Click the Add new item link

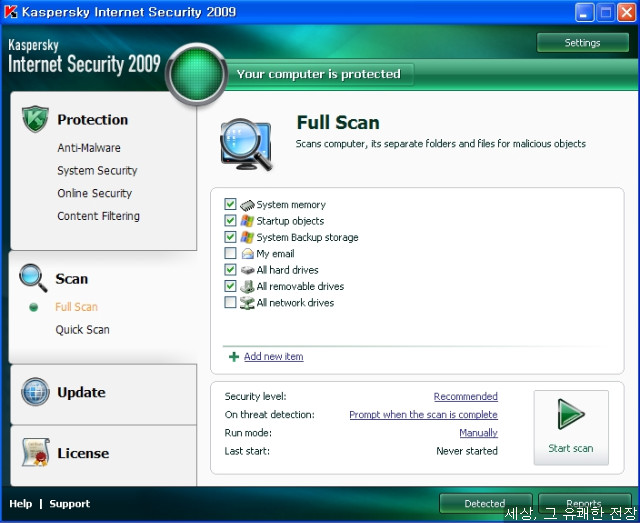tap(273, 356)
